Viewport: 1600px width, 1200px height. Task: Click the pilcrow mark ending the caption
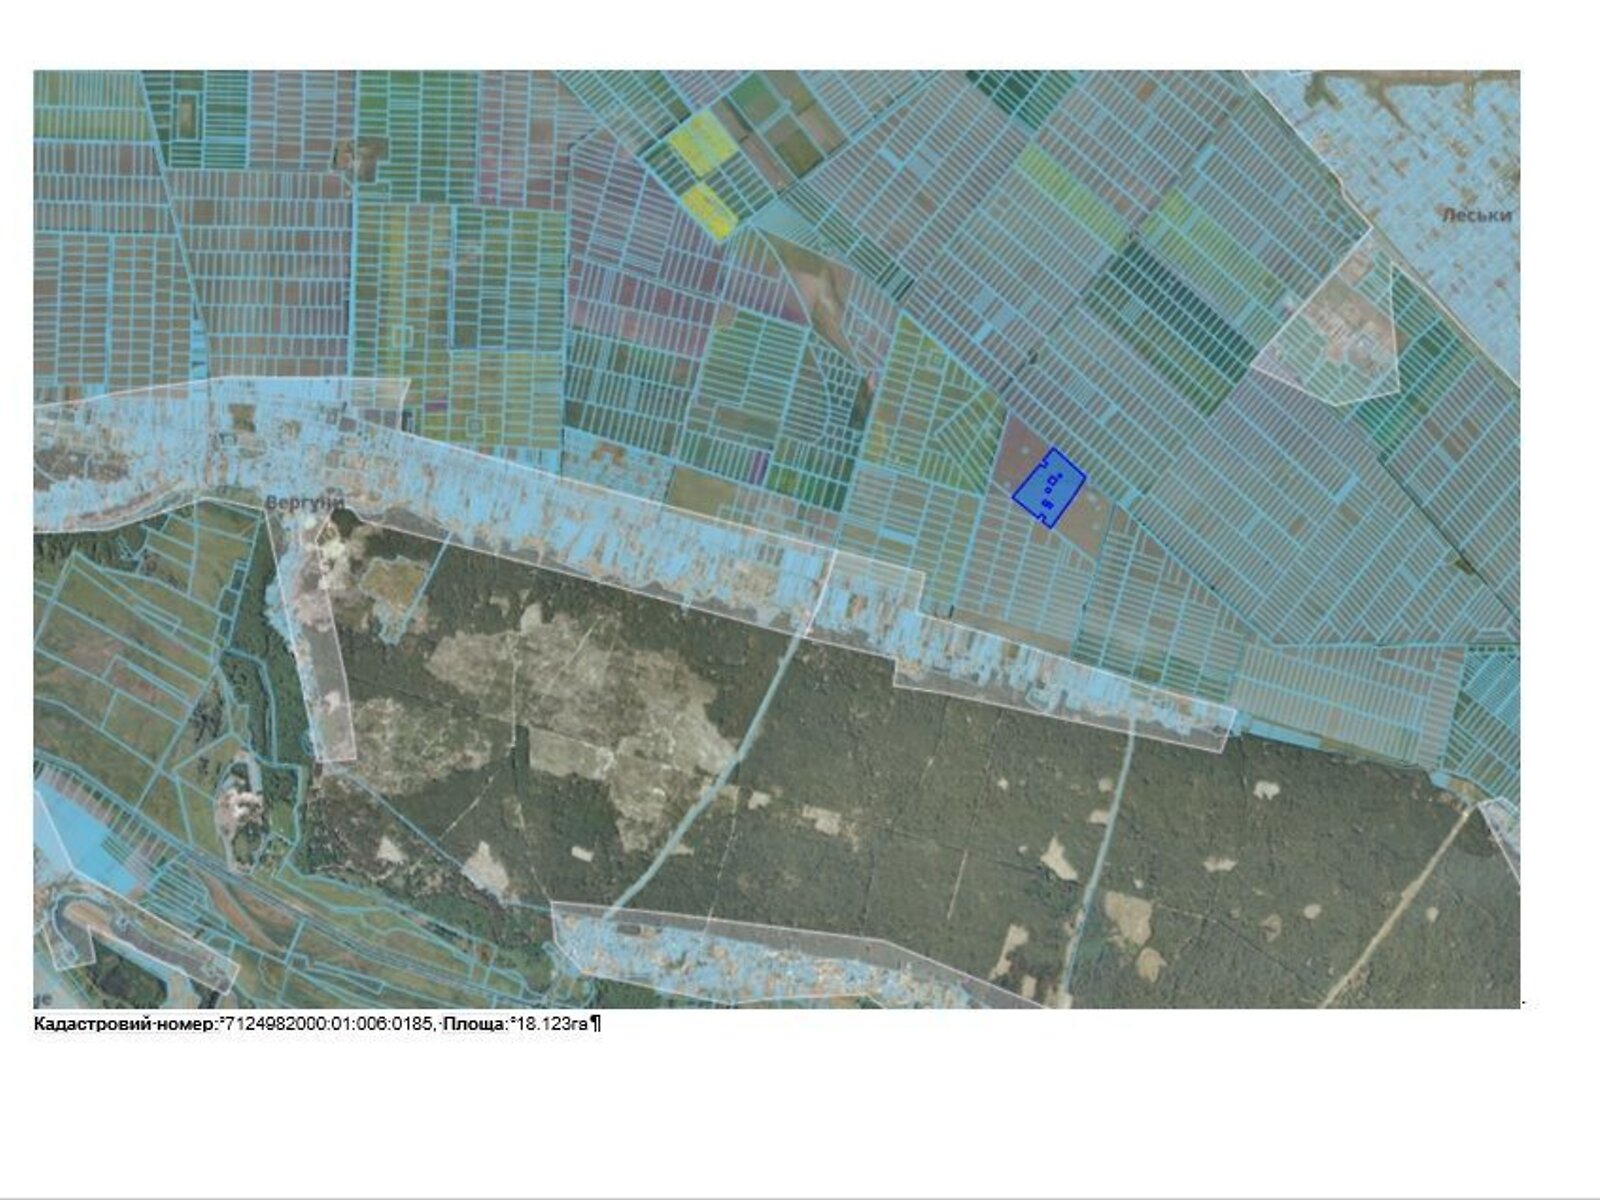596,1024
